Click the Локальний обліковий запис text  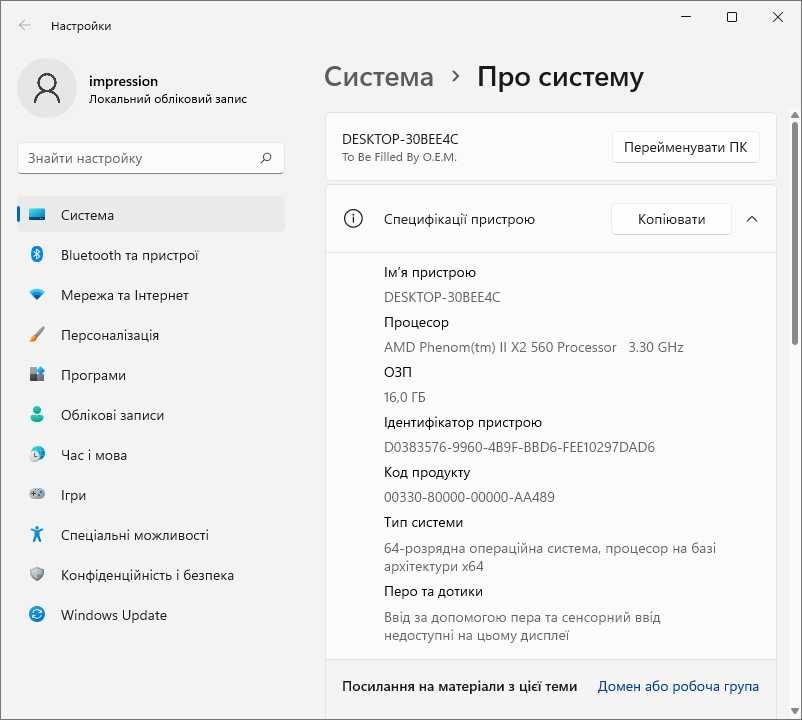[x=168, y=99]
